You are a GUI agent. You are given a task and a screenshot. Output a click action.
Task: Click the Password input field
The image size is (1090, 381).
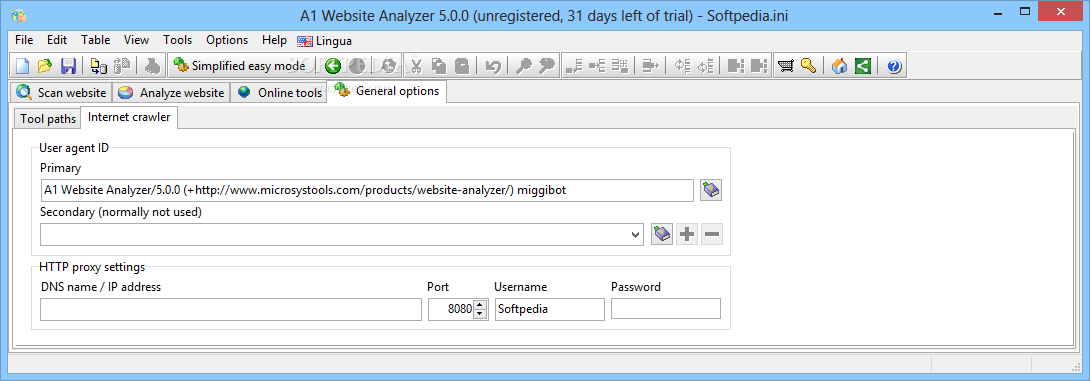point(666,309)
